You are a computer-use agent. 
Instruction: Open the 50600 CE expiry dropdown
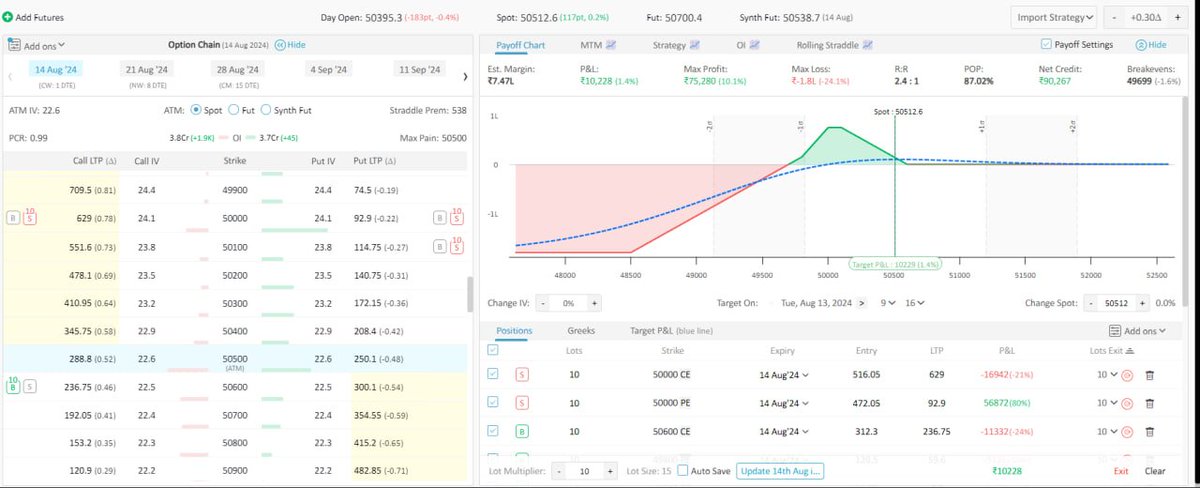point(783,431)
